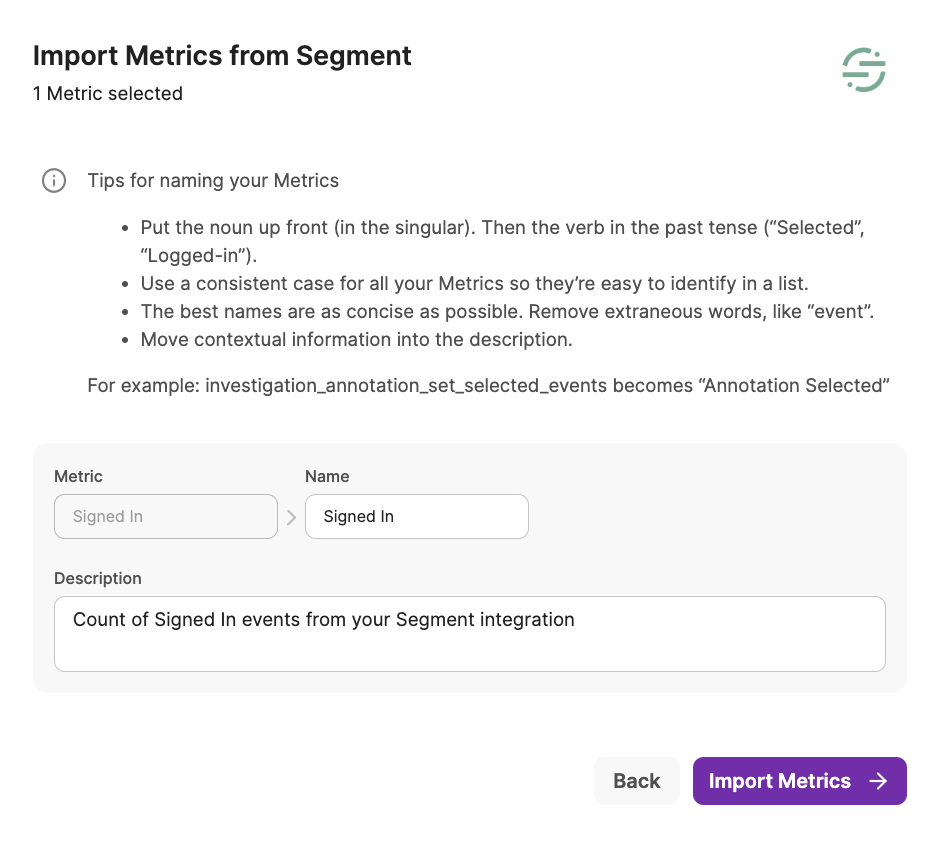The height and width of the screenshot is (844, 944).
Task: Click the Tips for naming your Metrics label
Action: click(x=213, y=181)
